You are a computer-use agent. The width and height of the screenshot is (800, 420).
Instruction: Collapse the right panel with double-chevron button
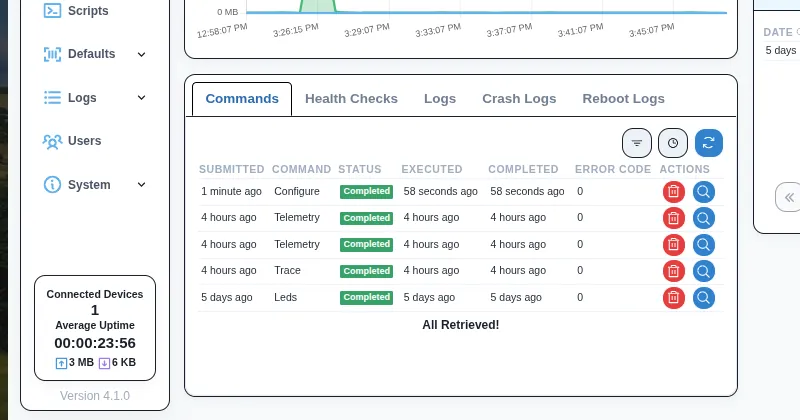click(789, 197)
